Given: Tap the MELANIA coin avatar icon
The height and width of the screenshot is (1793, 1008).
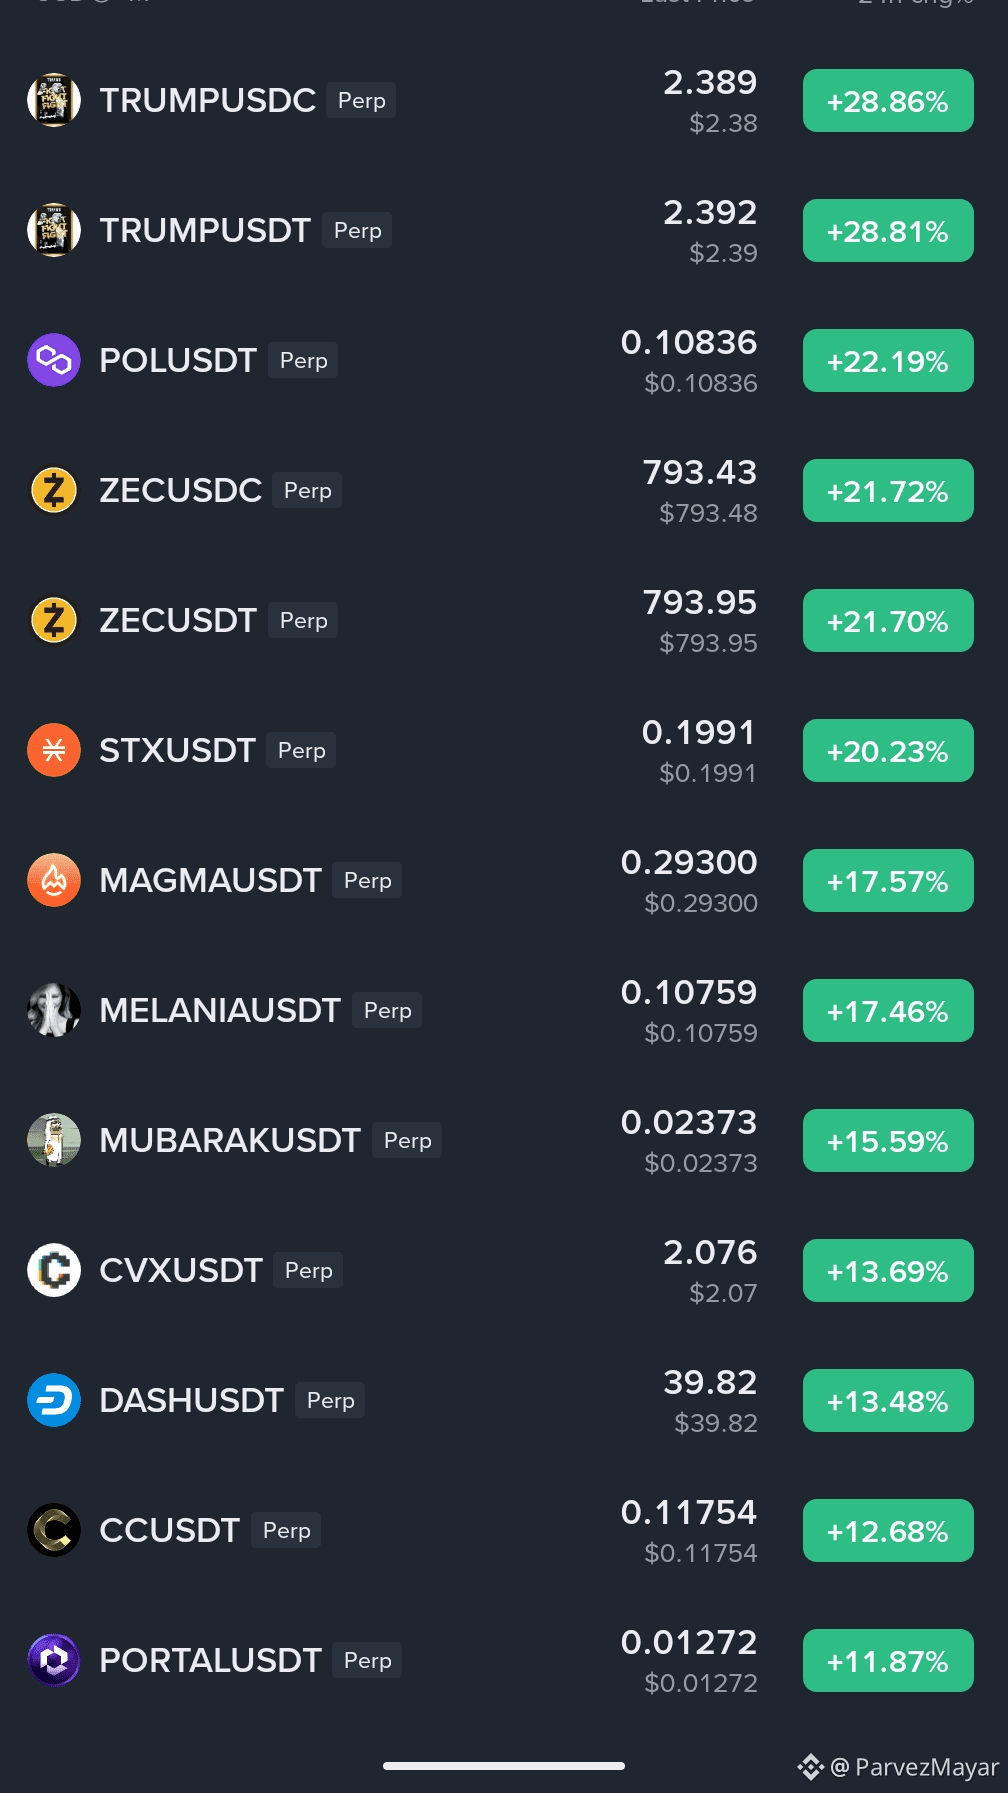Looking at the screenshot, I should [54, 1010].
